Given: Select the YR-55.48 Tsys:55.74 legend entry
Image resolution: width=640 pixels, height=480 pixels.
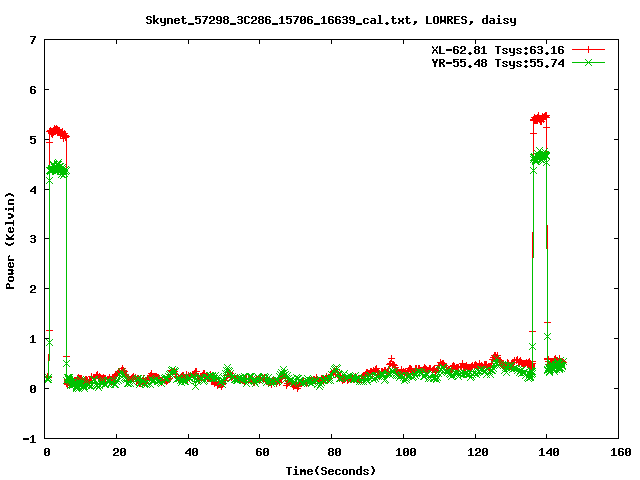Looking at the screenshot, I should (x=498, y=63).
